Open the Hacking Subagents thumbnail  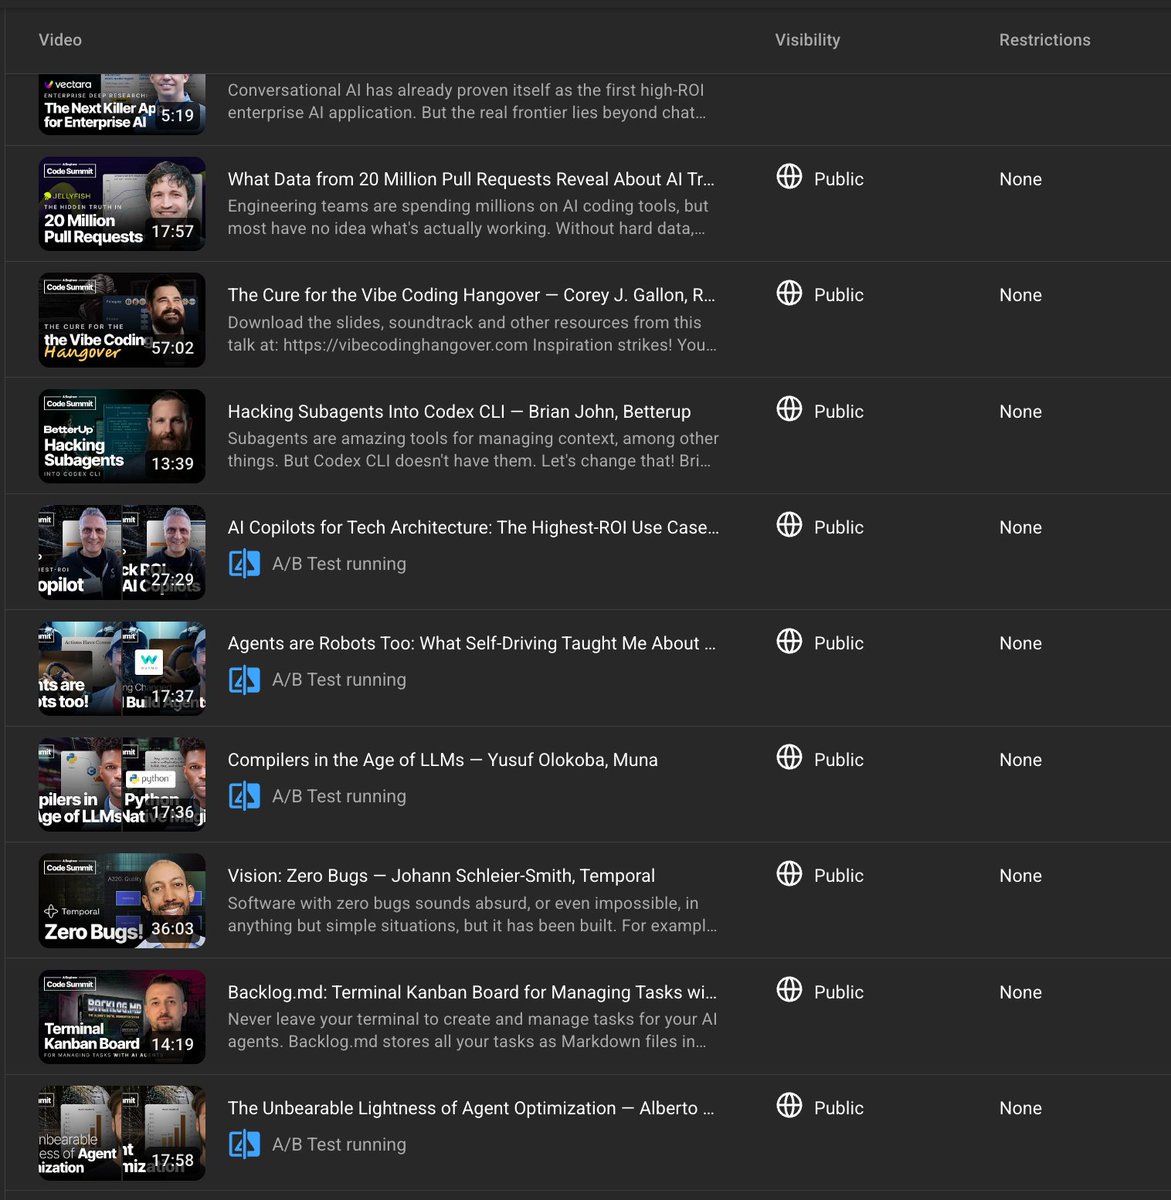click(x=122, y=436)
